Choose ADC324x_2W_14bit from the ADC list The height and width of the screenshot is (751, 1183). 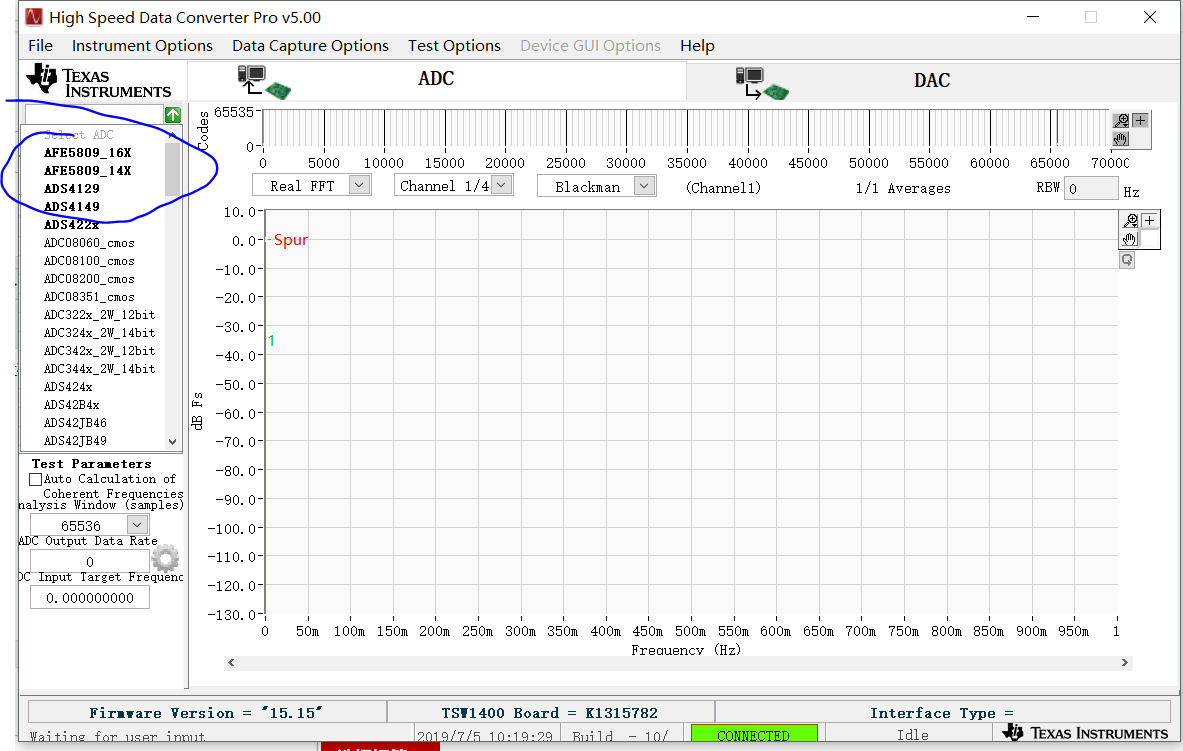coord(100,333)
